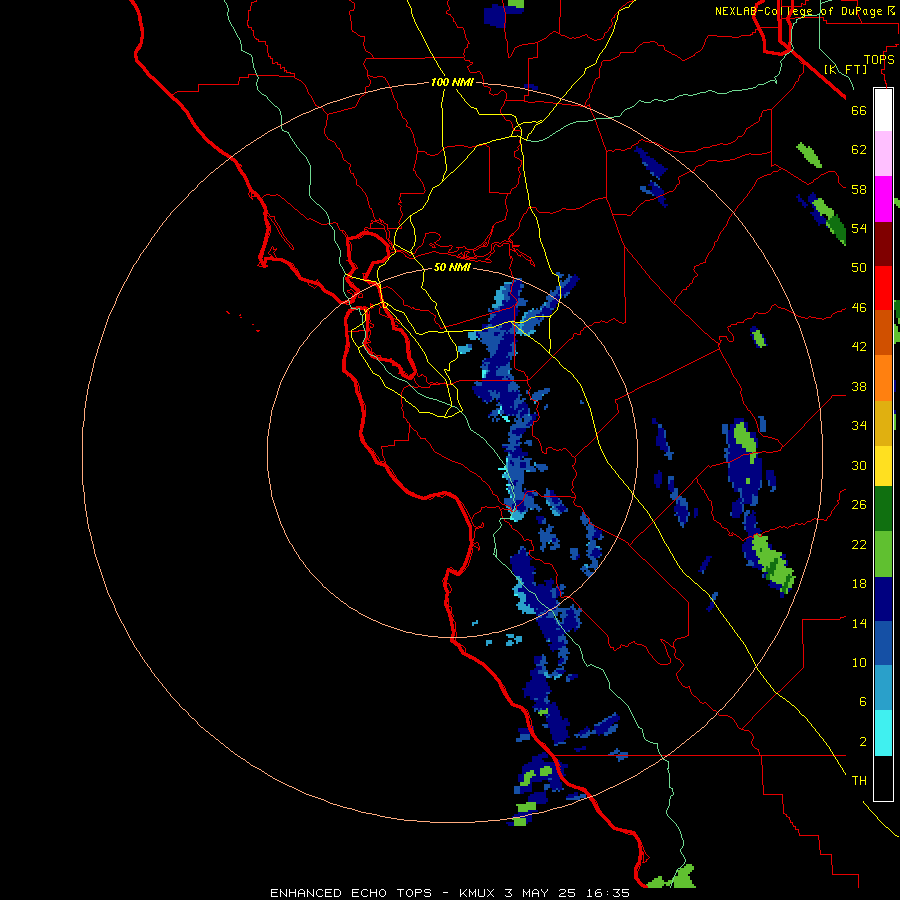Click the '58' scale value
The image size is (900, 900).
point(859,189)
